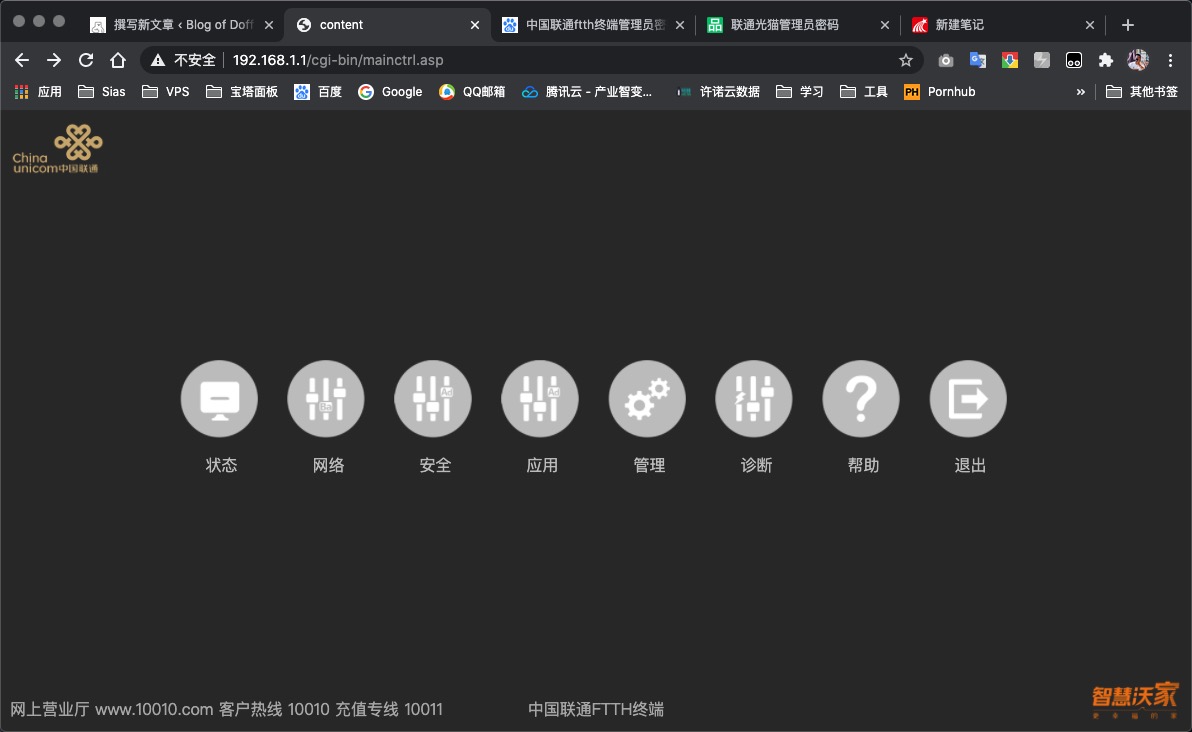Click the China Unicom logo
Viewport: 1192px width, 732px height.
click(x=57, y=149)
